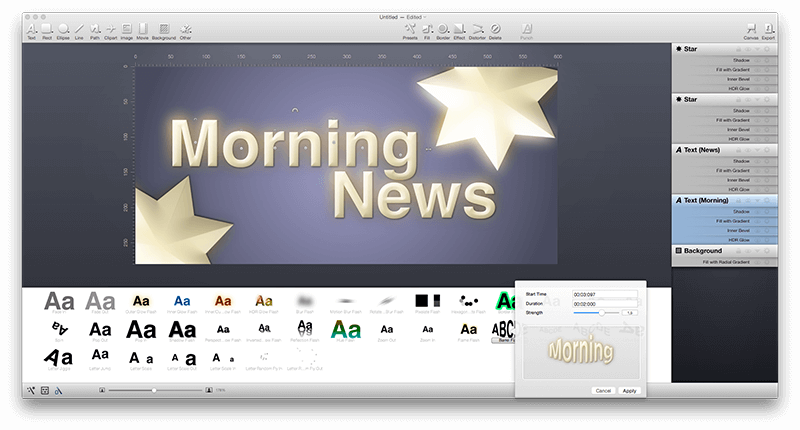Toggle eye on first Star's Shadow effect

point(758,60)
